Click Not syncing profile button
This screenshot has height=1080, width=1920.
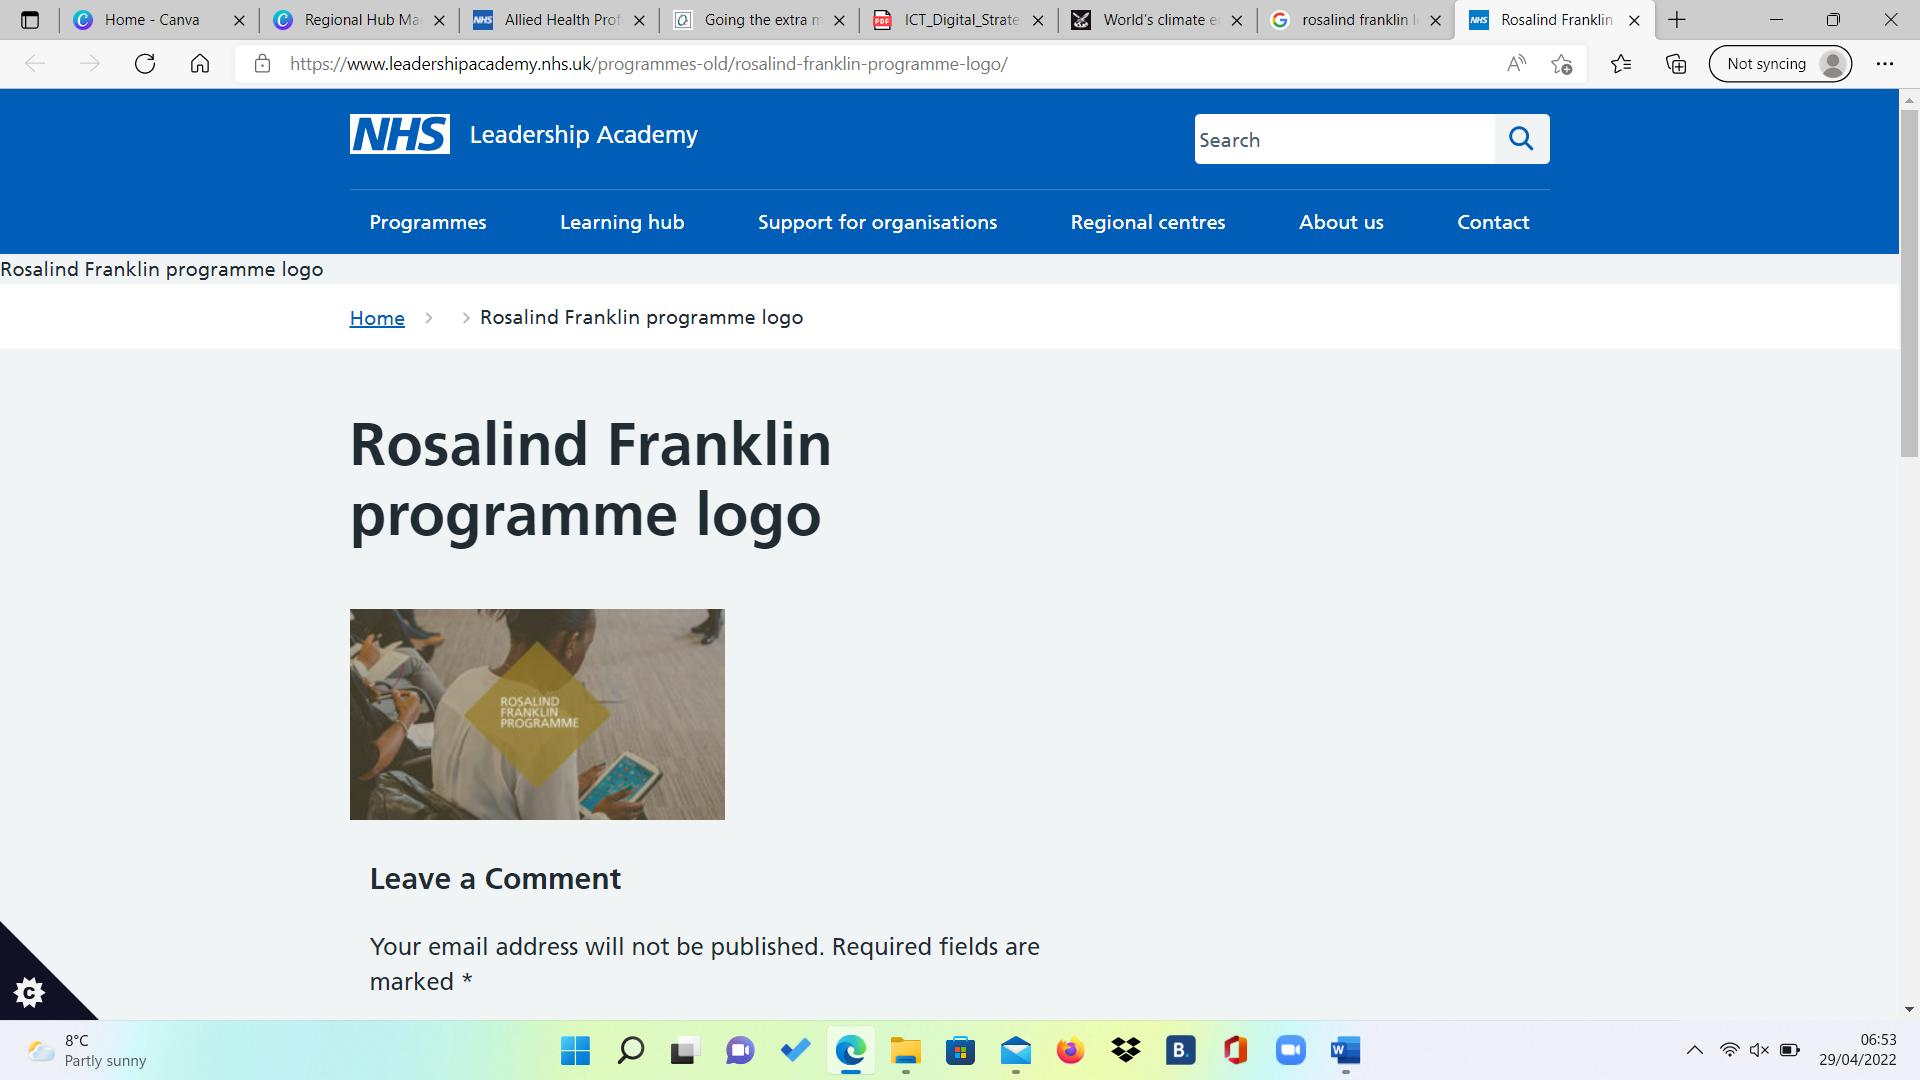pos(1780,64)
